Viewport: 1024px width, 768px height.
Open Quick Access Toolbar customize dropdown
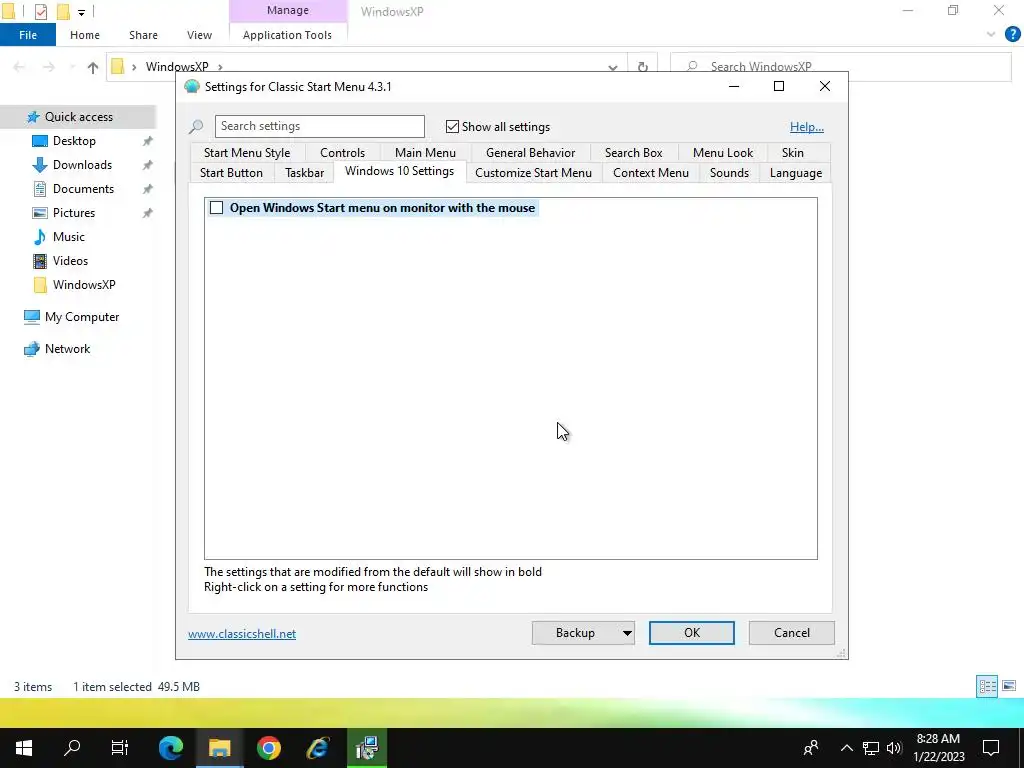click(81, 12)
